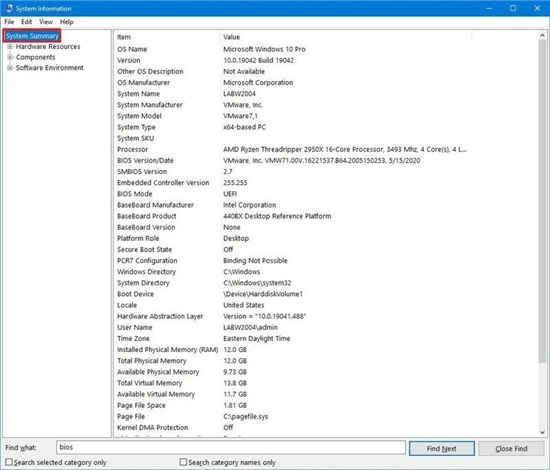Select the Secure Boot State row
Viewport: 550px width, 470px height.
[x=326, y=249]
